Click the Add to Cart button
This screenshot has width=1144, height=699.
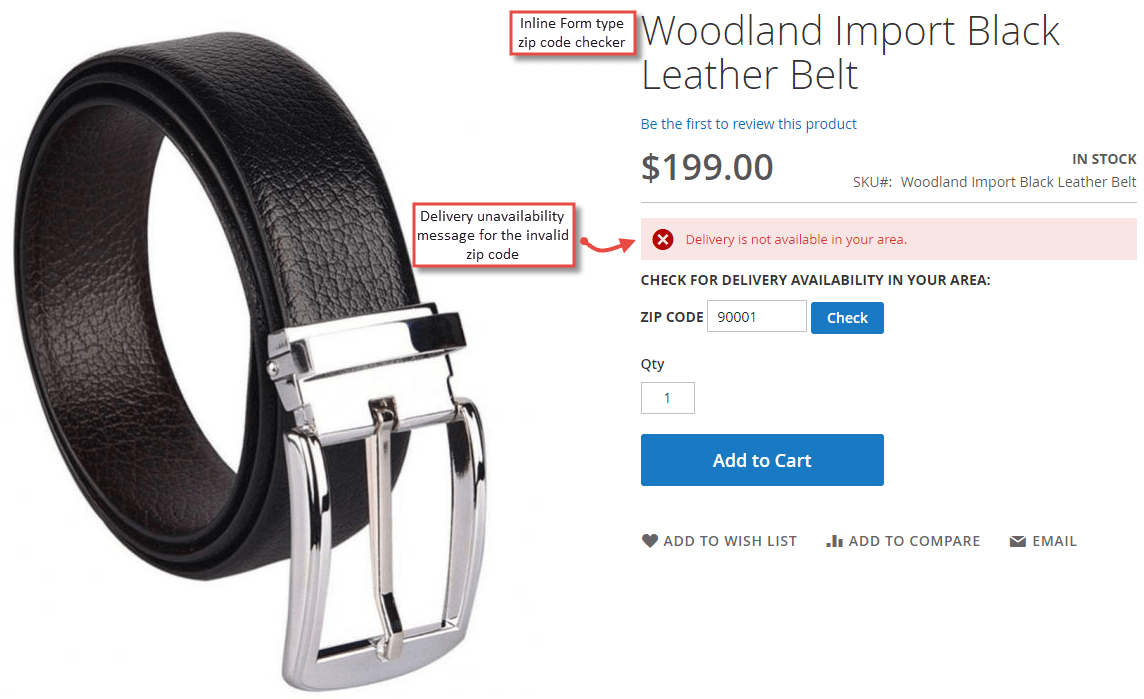(762, 460)
